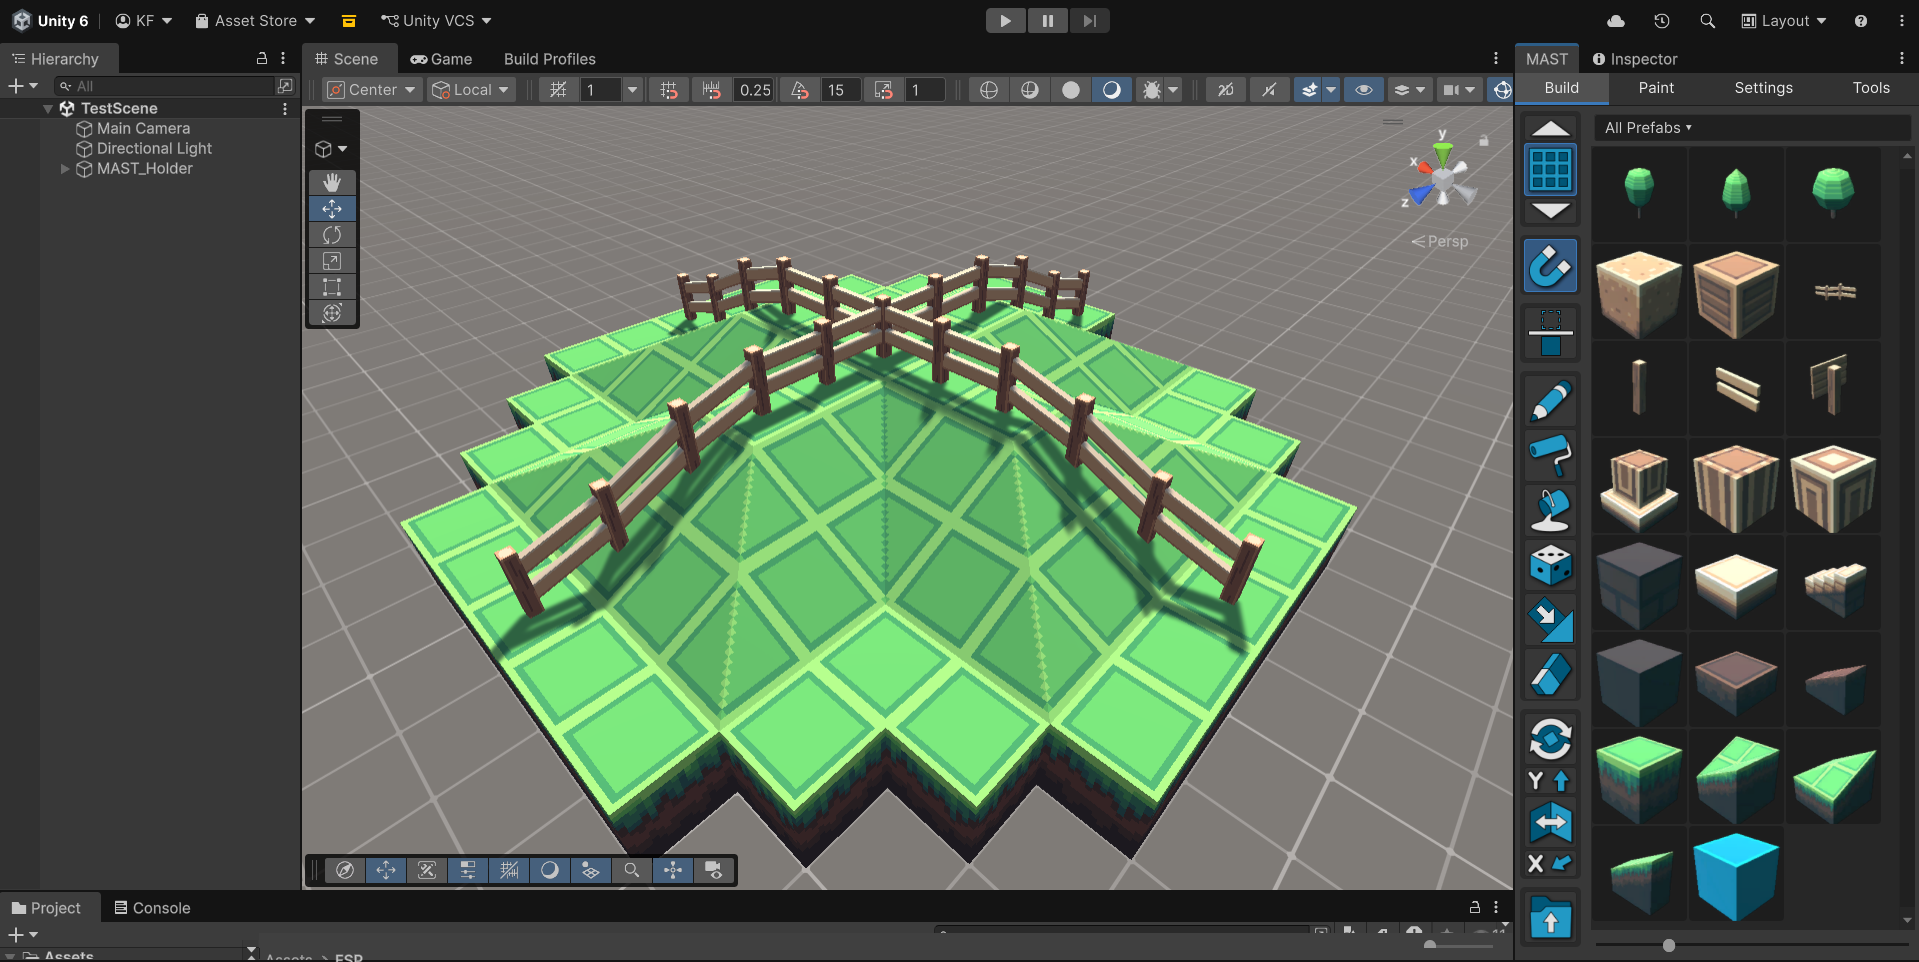The height and width of the screenshot is (962, 1919).
Task: Click the MAST draw single pencil tool
Action: [1550, 402]
